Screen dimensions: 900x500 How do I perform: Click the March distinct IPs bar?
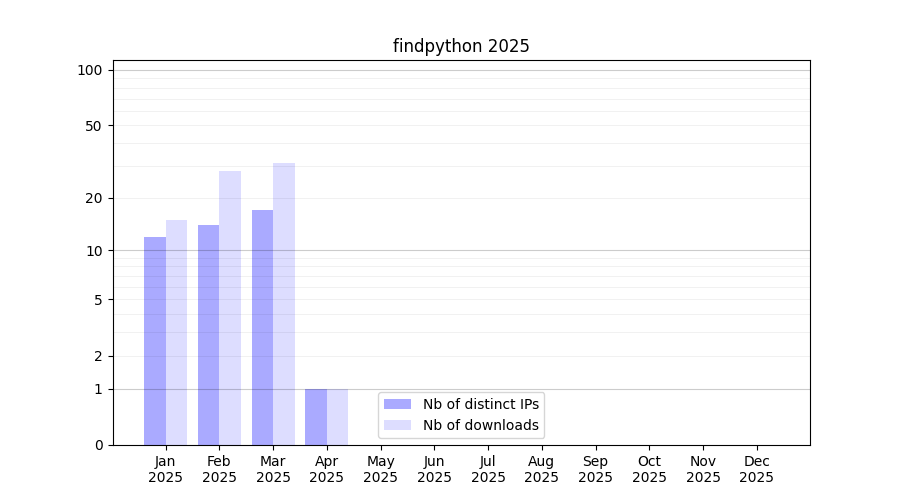tap(262, 328)
